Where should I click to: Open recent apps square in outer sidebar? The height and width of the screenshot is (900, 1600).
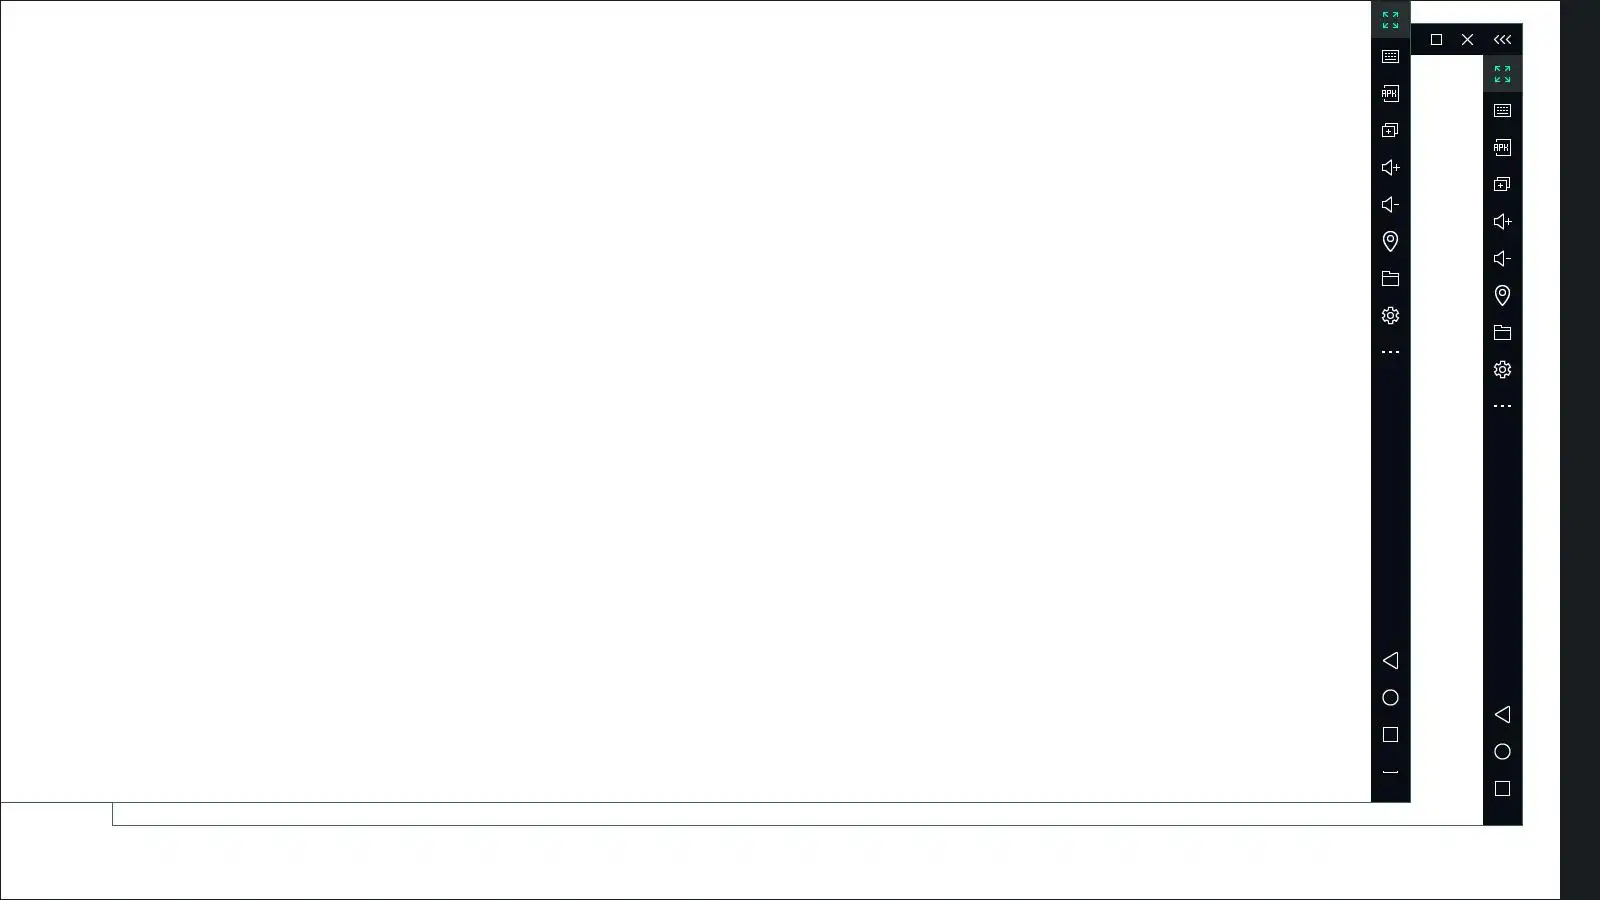coord(1502,789)
